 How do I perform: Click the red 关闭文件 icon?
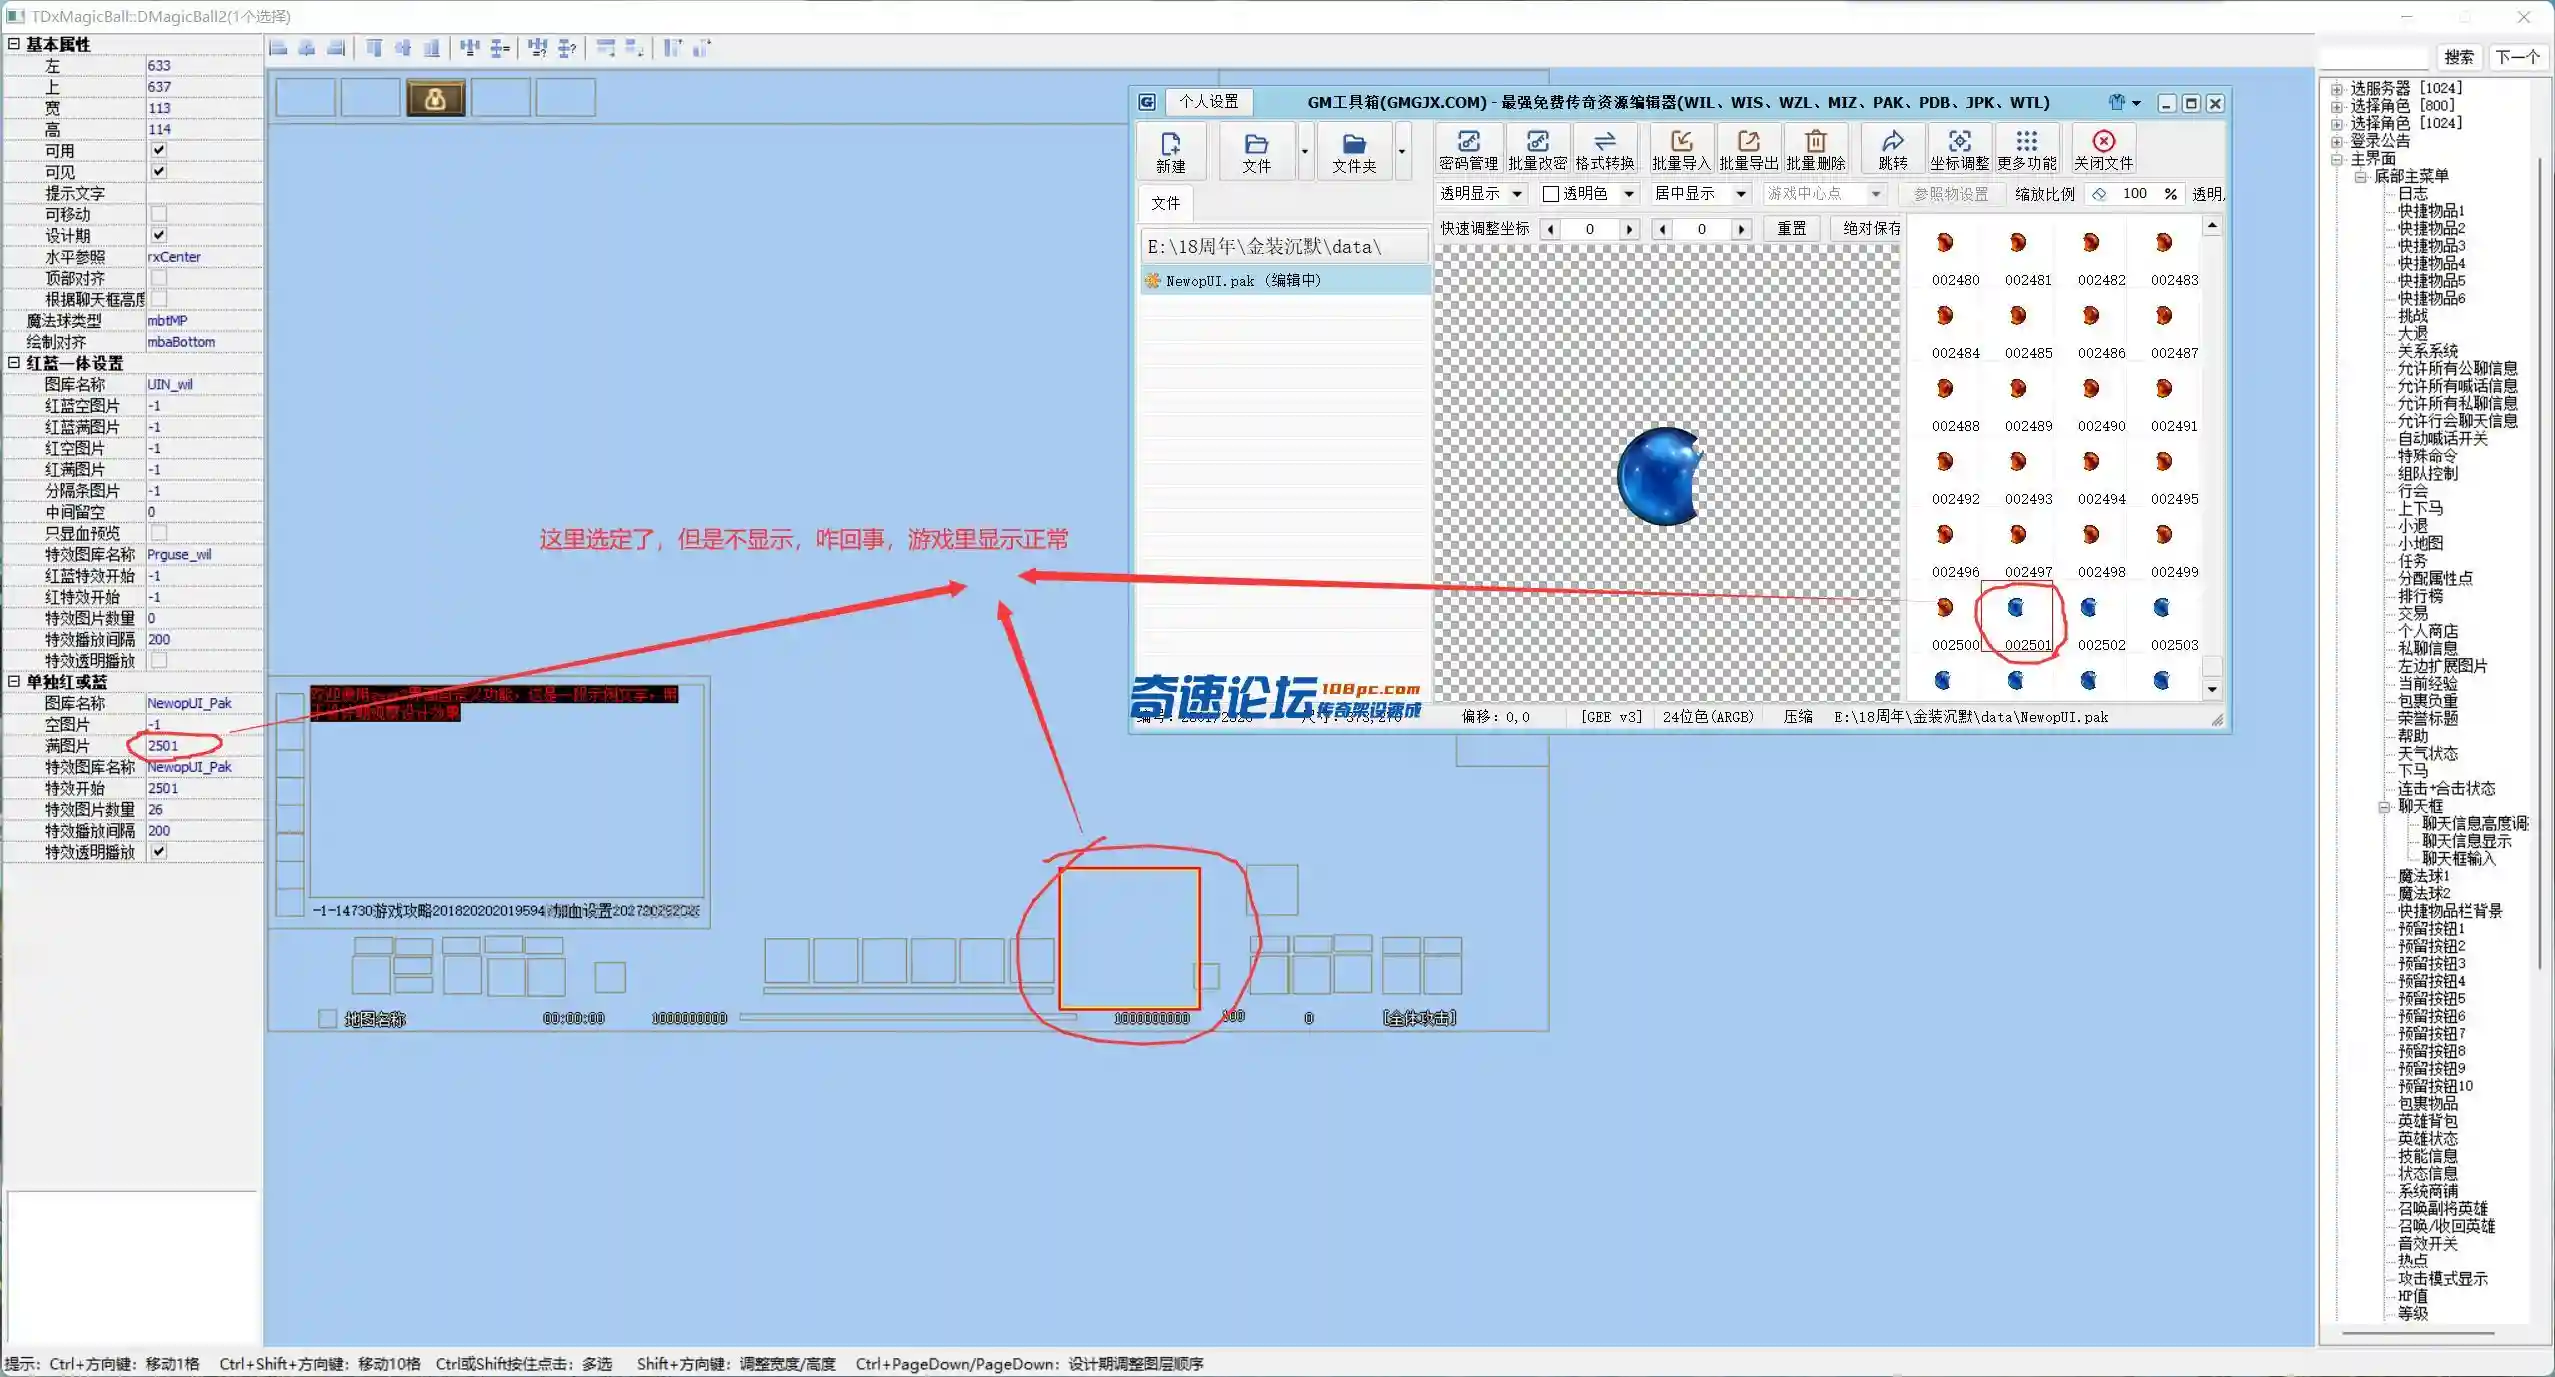click(2103, 150)
